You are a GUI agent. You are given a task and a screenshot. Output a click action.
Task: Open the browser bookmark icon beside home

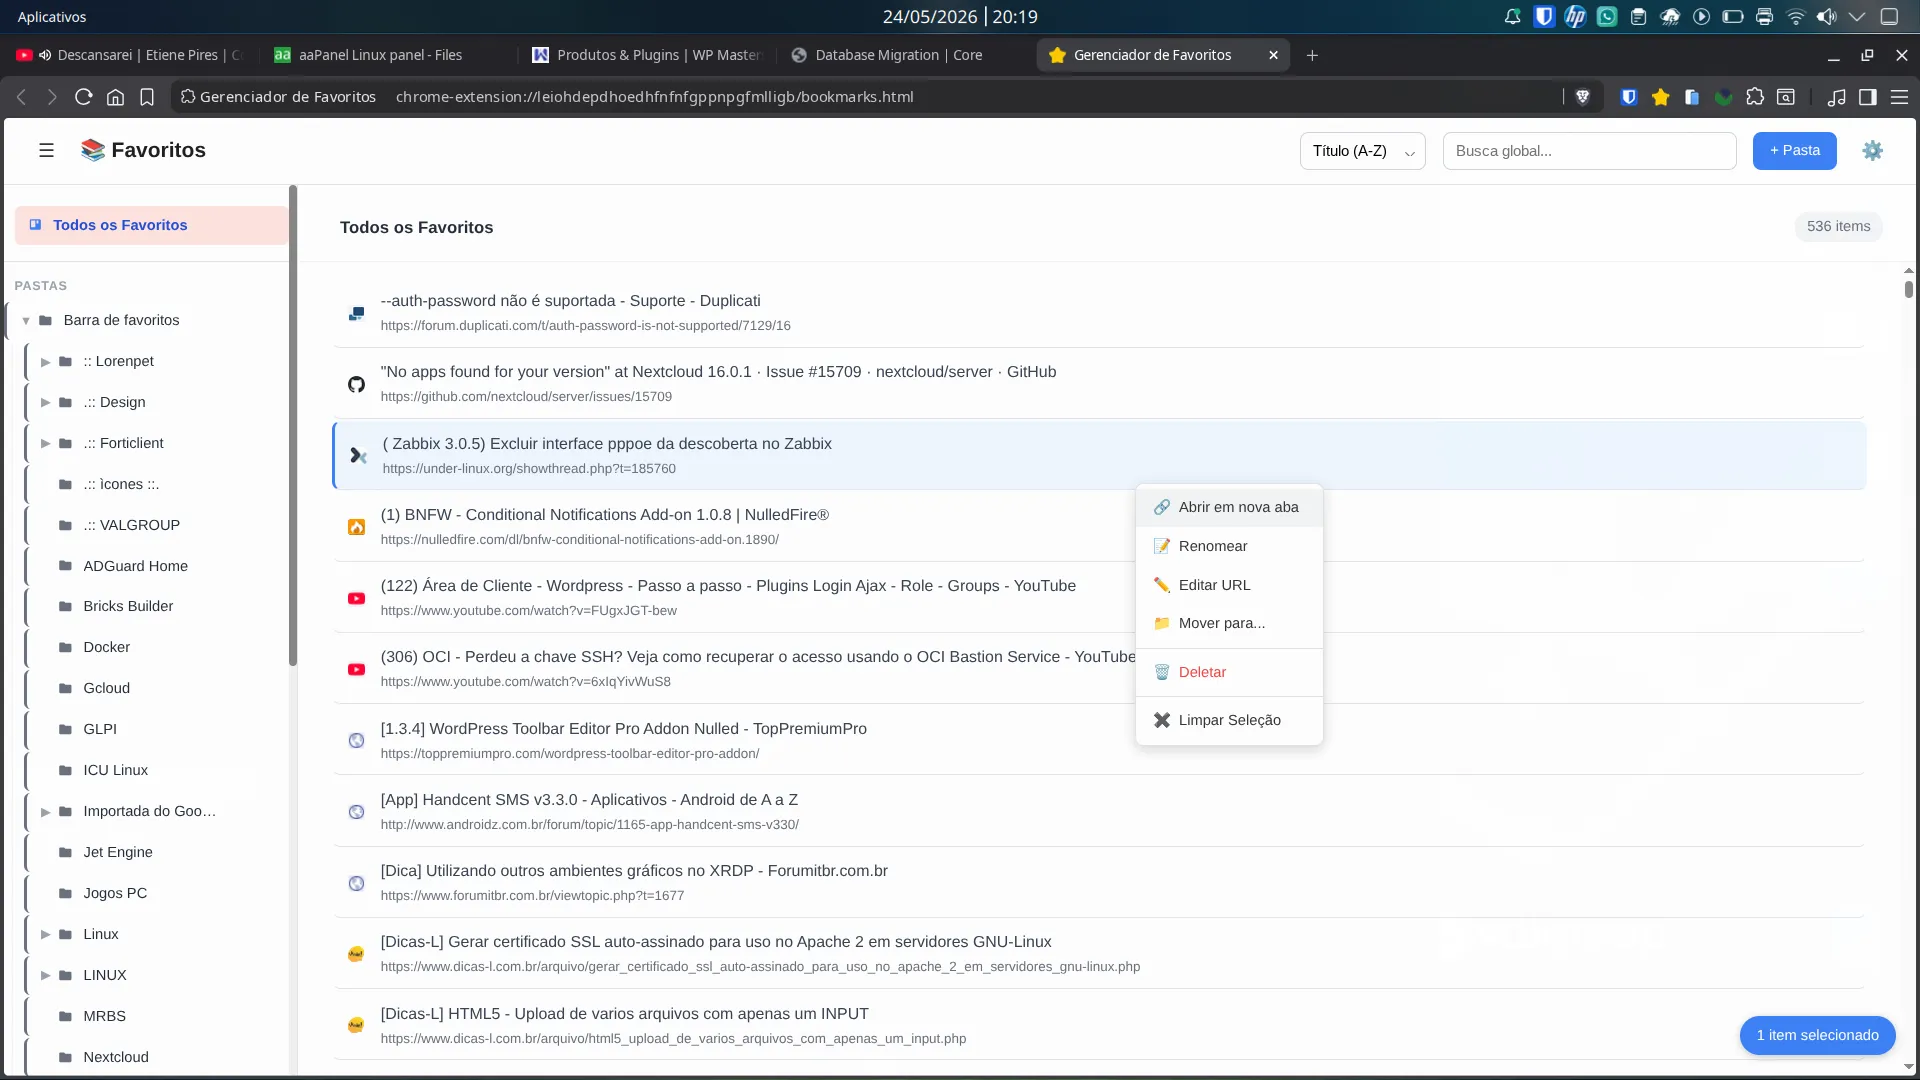click(x=147, y=97)
